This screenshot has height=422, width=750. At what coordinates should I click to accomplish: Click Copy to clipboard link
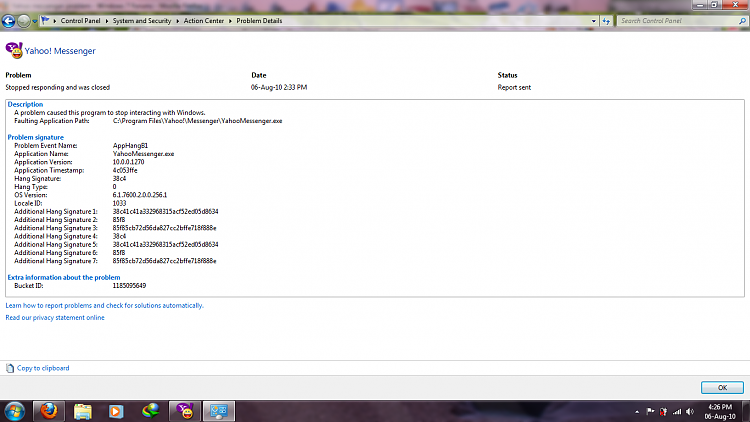tap(43, 368)
